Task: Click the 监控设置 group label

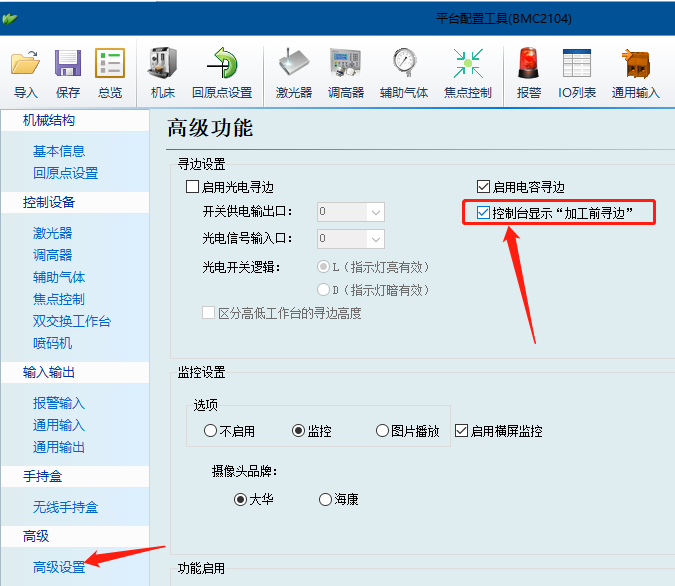Action: 201,372
